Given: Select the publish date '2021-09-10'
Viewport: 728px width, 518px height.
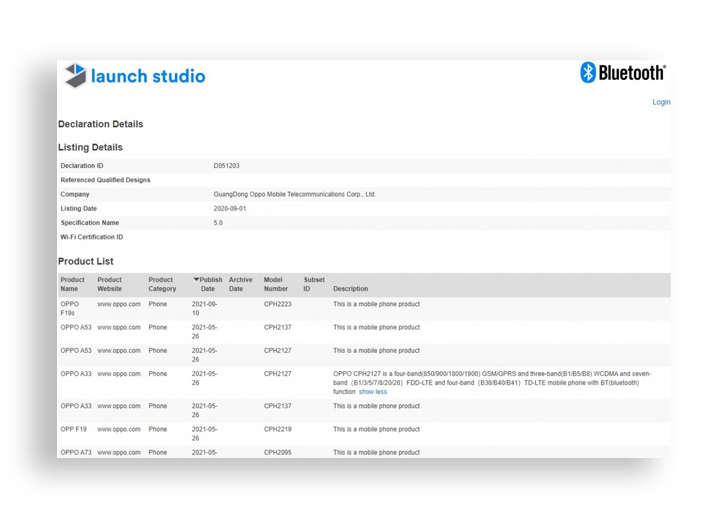Looking at the screenshot, I should point(204,309).
